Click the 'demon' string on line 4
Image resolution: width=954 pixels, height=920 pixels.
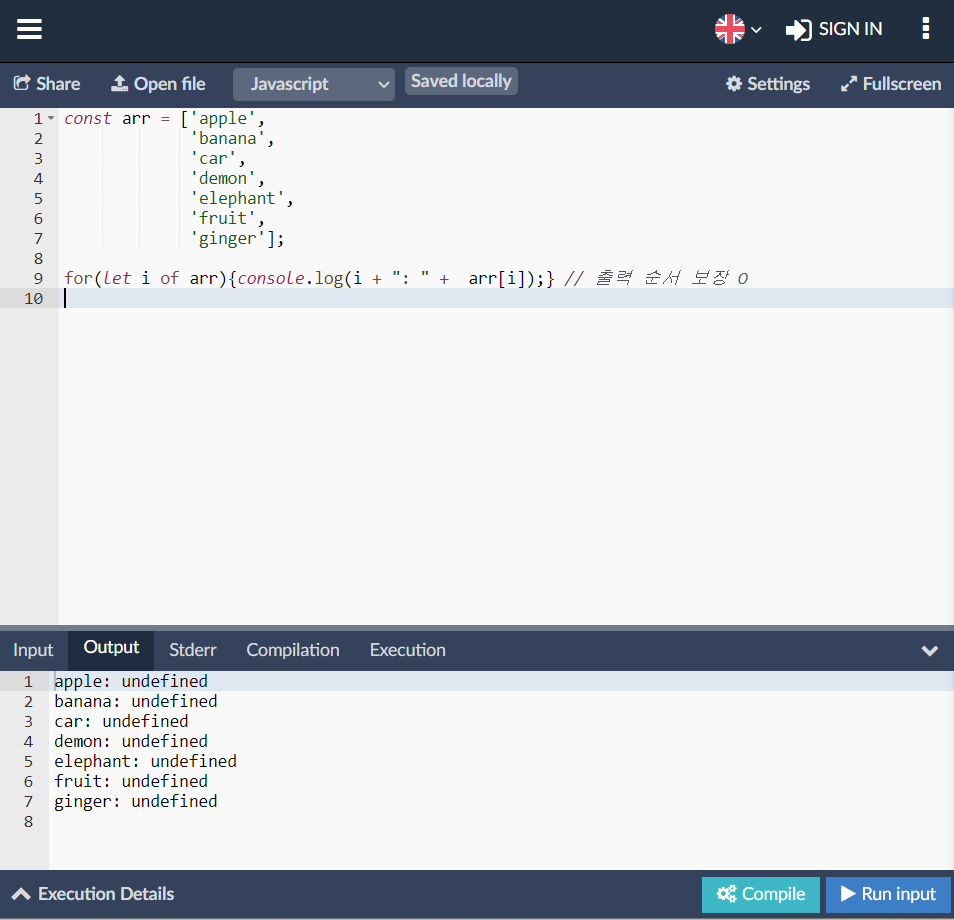click(x=223, y=178)
